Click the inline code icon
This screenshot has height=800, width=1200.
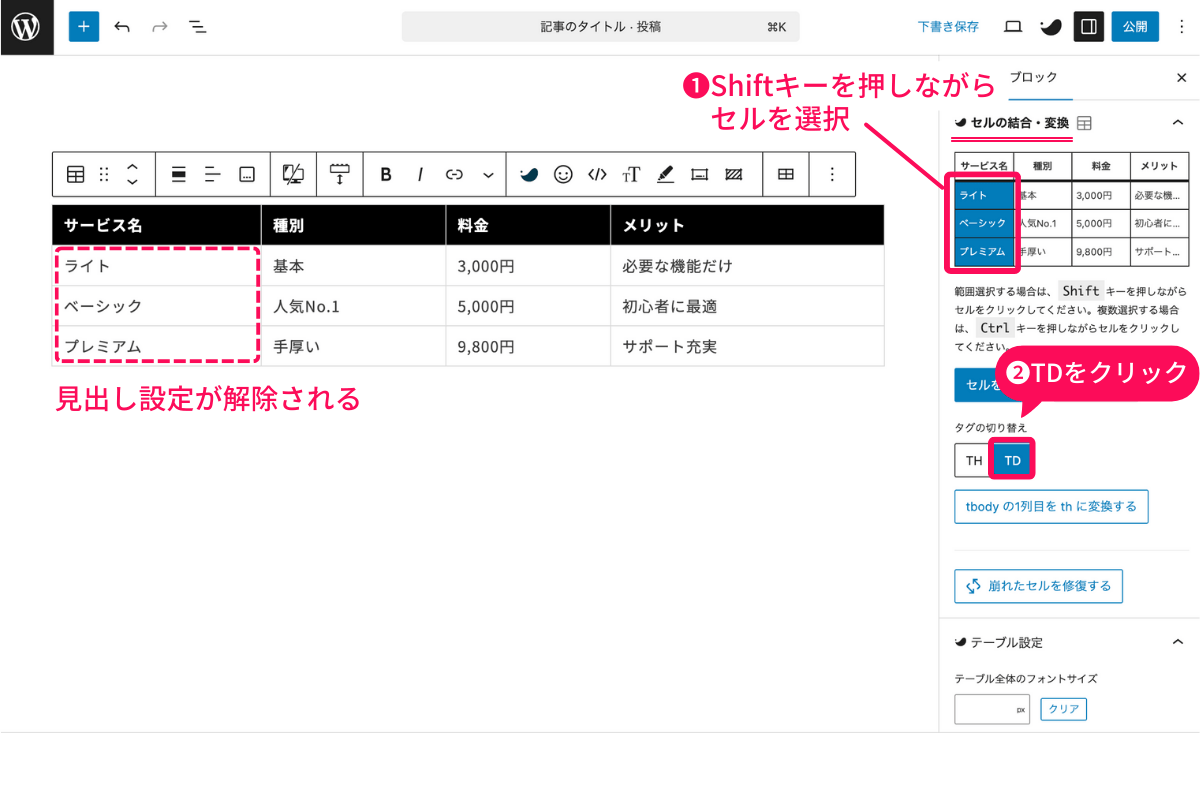(597, 174)
